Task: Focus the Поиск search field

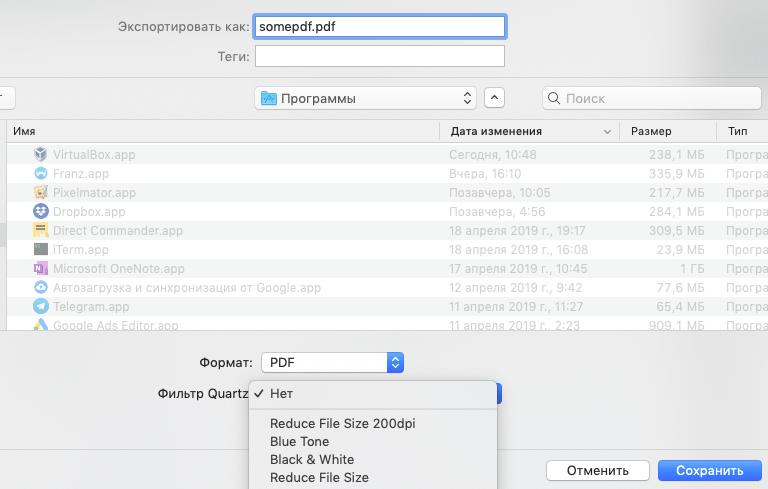Action: click(x=651, y=98)
